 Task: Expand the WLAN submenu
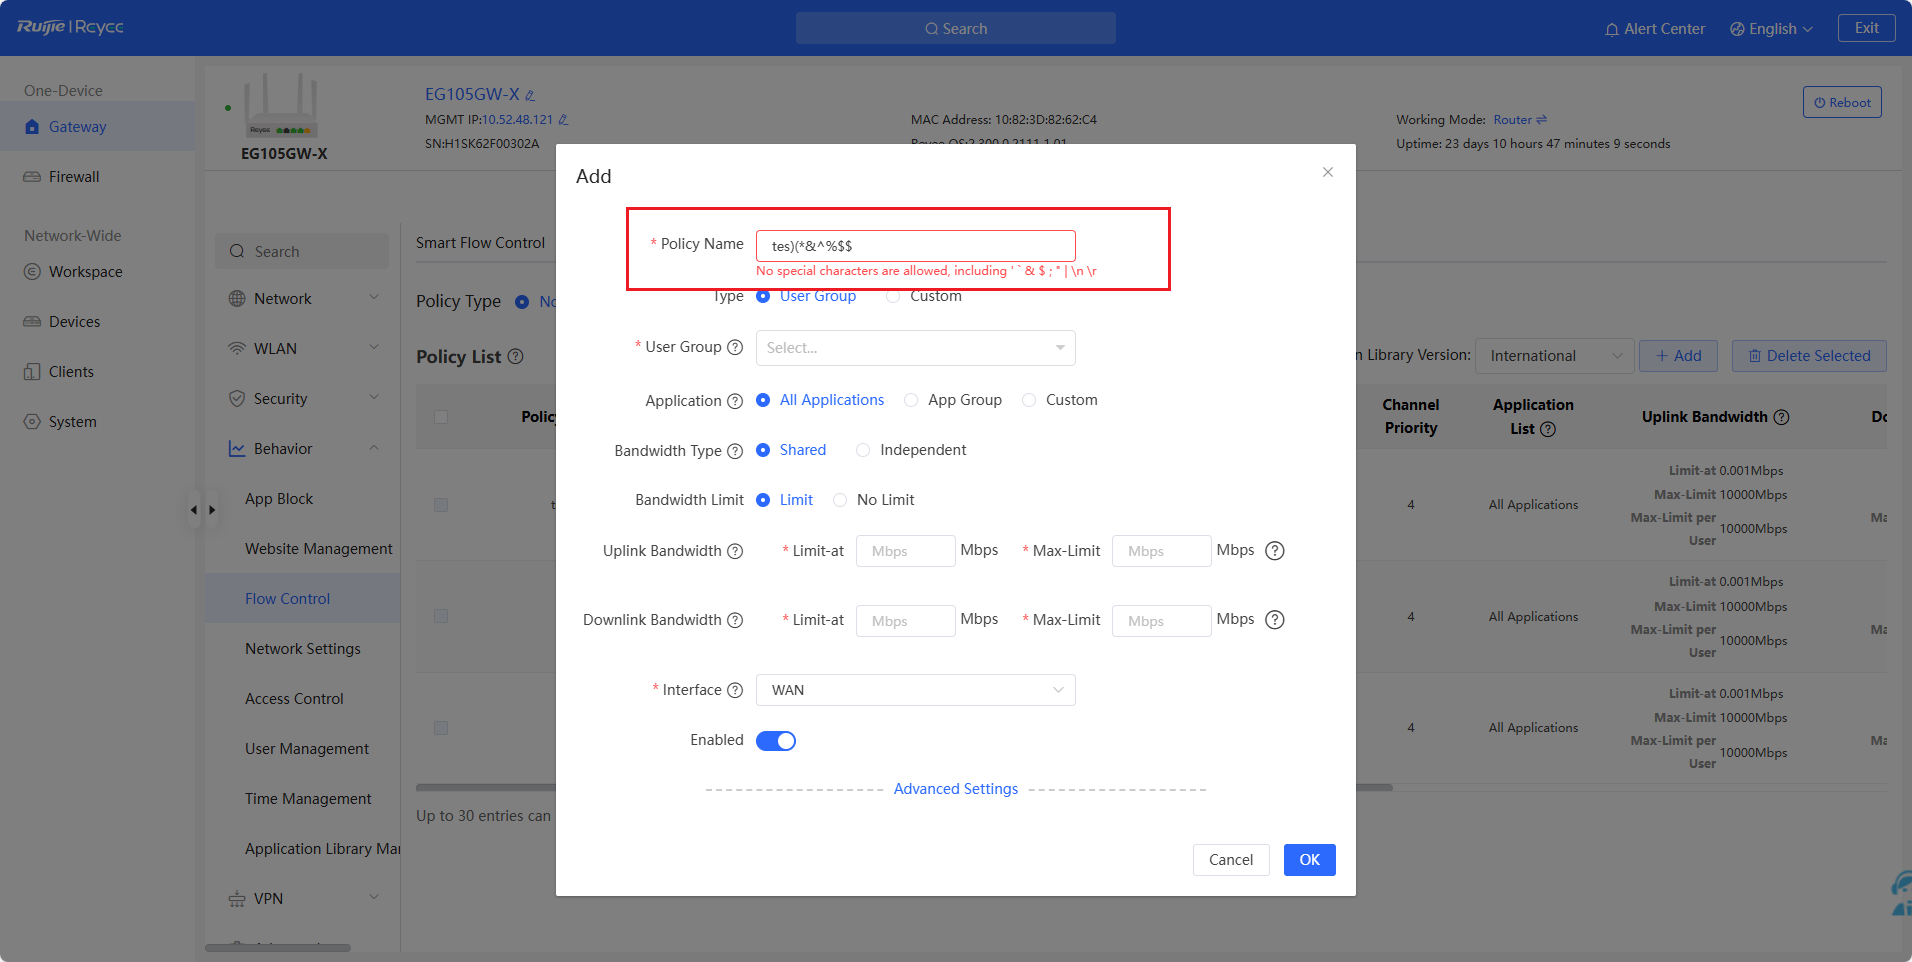[374, 348]
